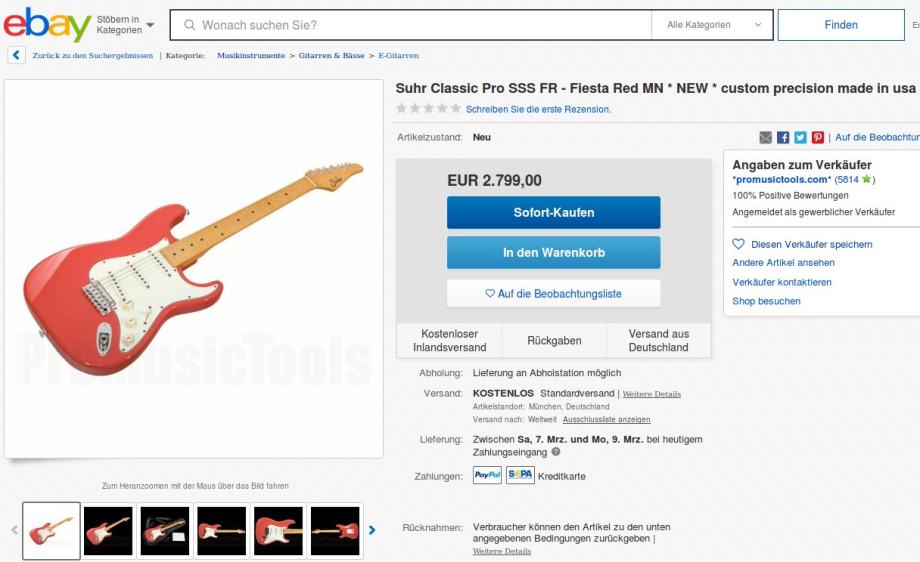The image size is (920, 562).
Task: Expand Stöbern in Kategorien menu
Action: [126, 25]
